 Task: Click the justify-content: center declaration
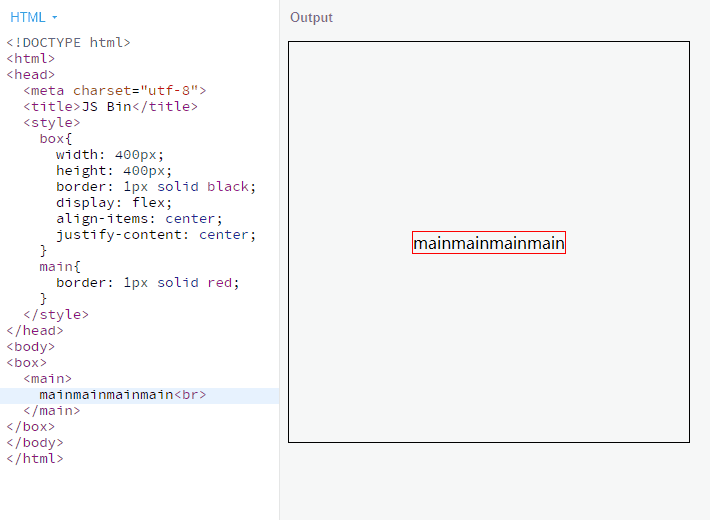coord(156,234)
